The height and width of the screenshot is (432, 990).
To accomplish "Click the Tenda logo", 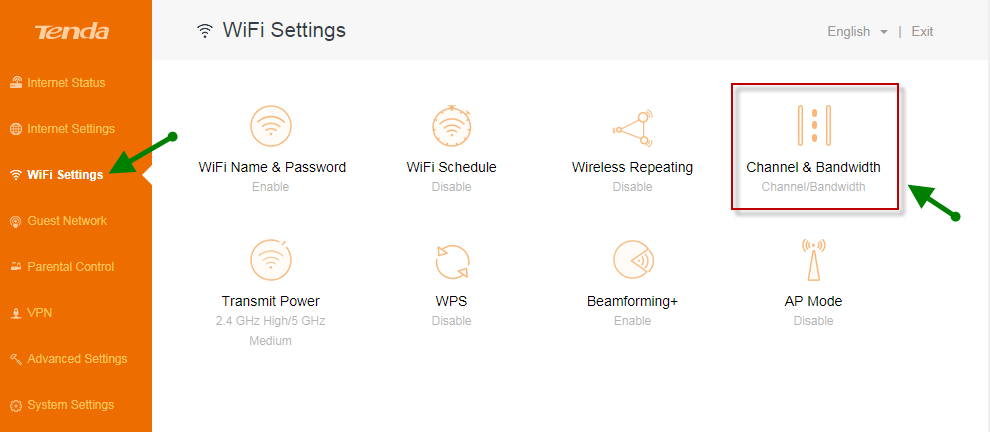I will pos(72,32).
